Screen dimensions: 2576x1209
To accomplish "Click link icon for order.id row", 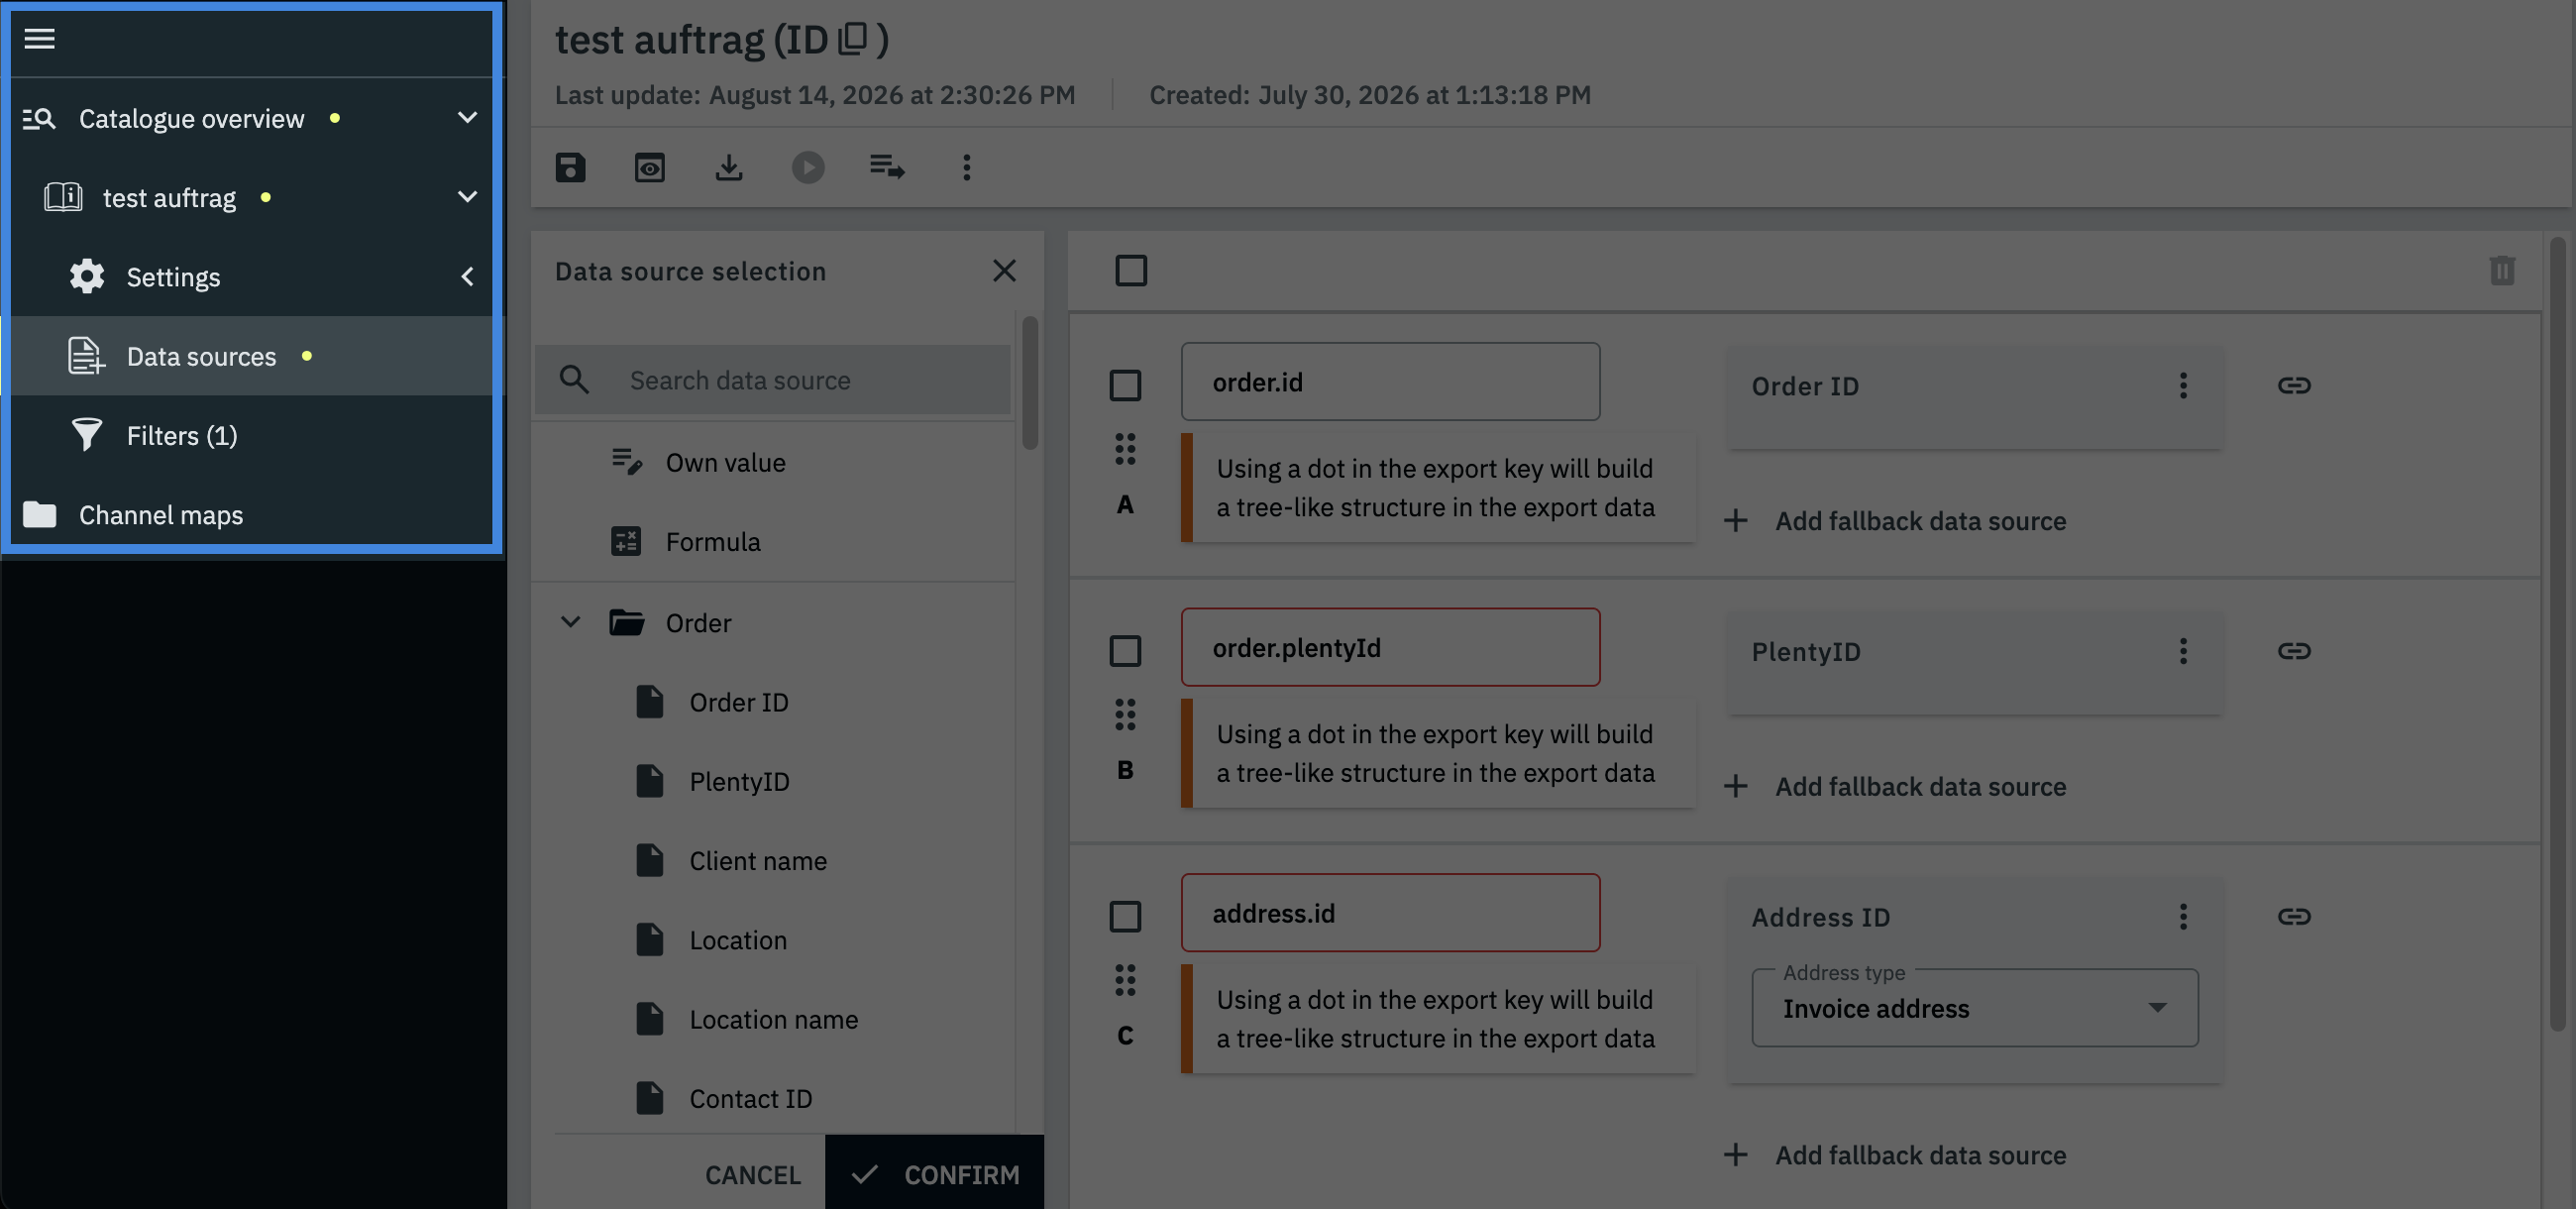I will [2294, 386].
